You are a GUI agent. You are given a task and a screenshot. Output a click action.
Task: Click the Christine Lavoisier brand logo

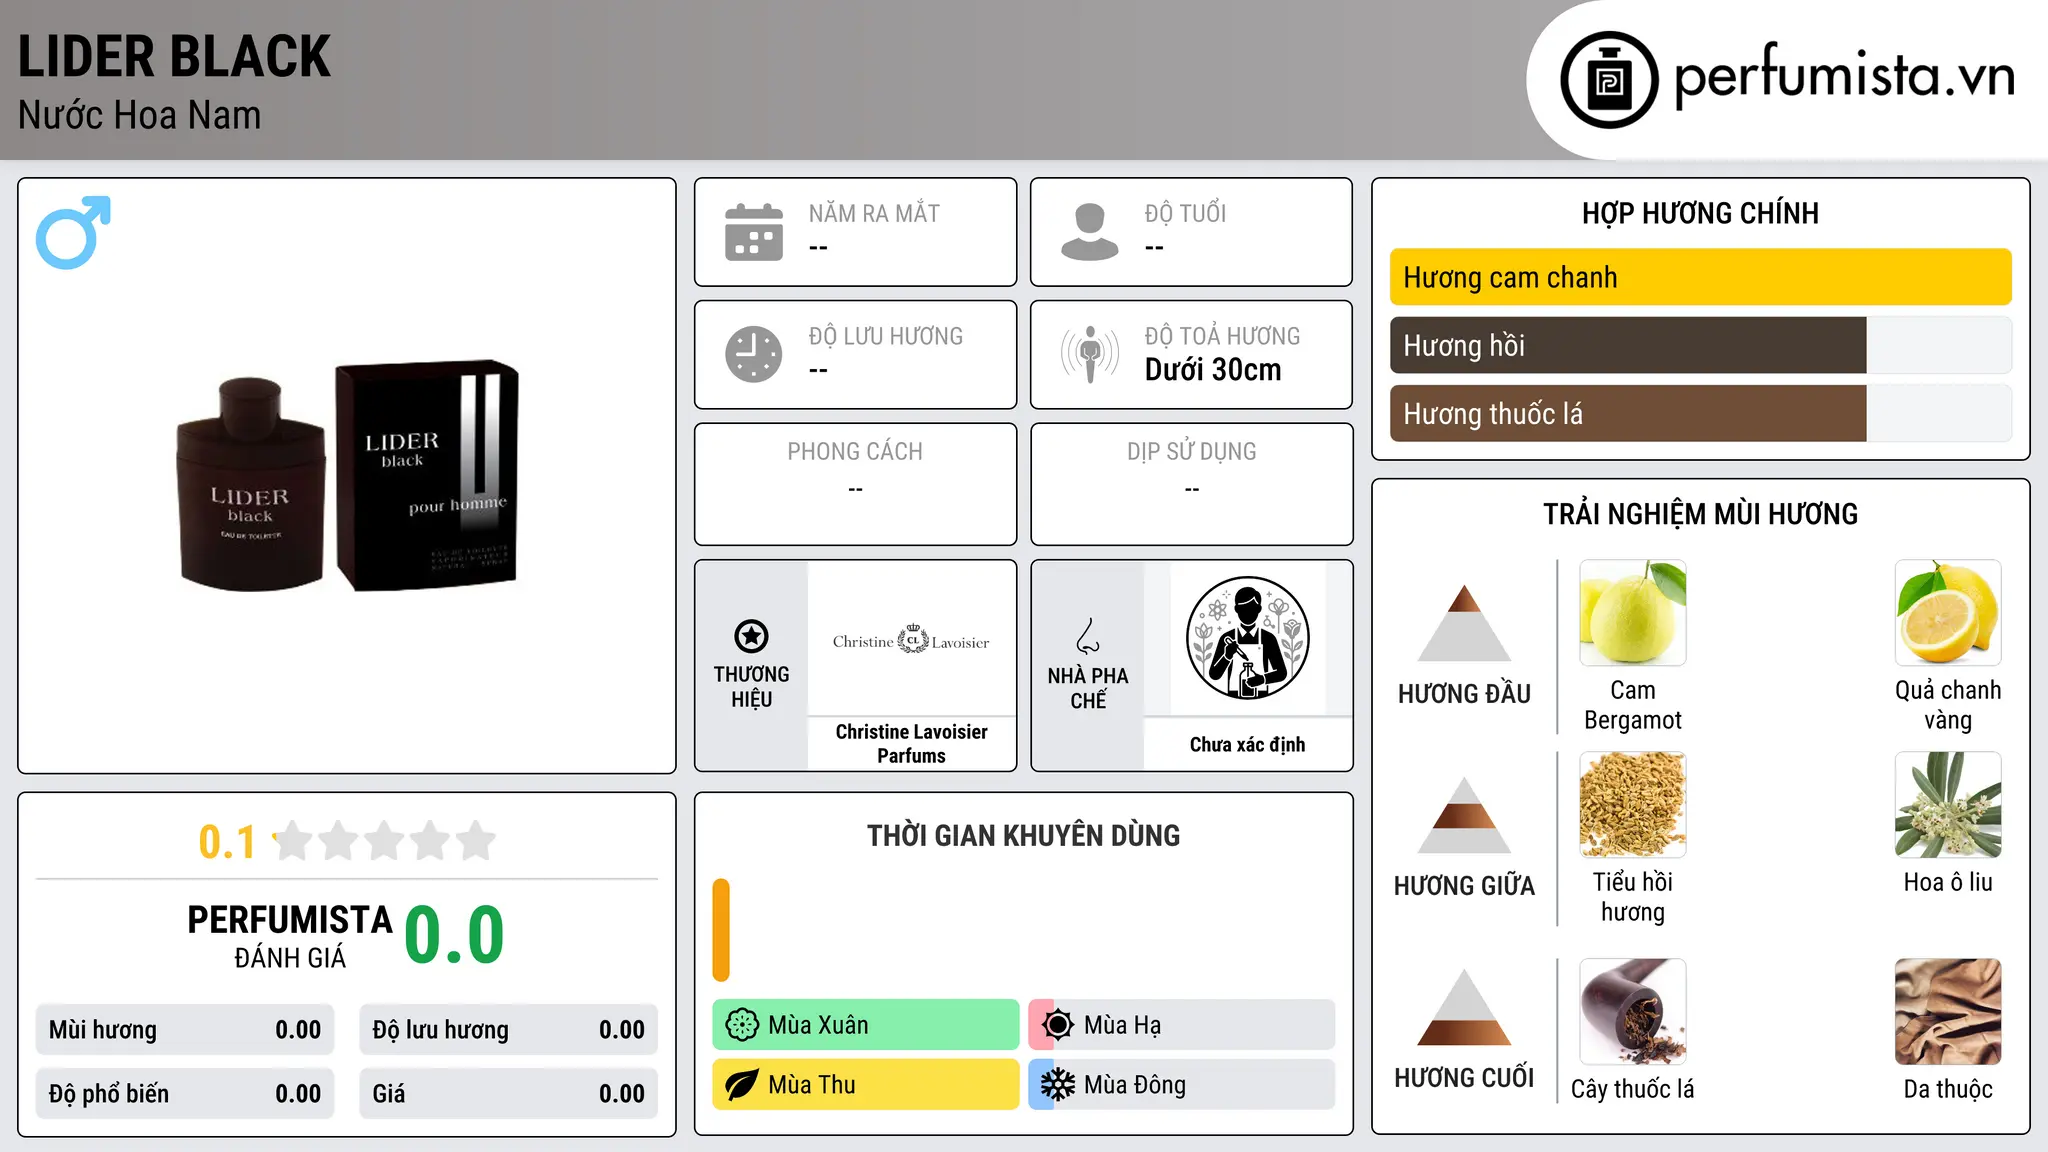[x=911, y=640]
